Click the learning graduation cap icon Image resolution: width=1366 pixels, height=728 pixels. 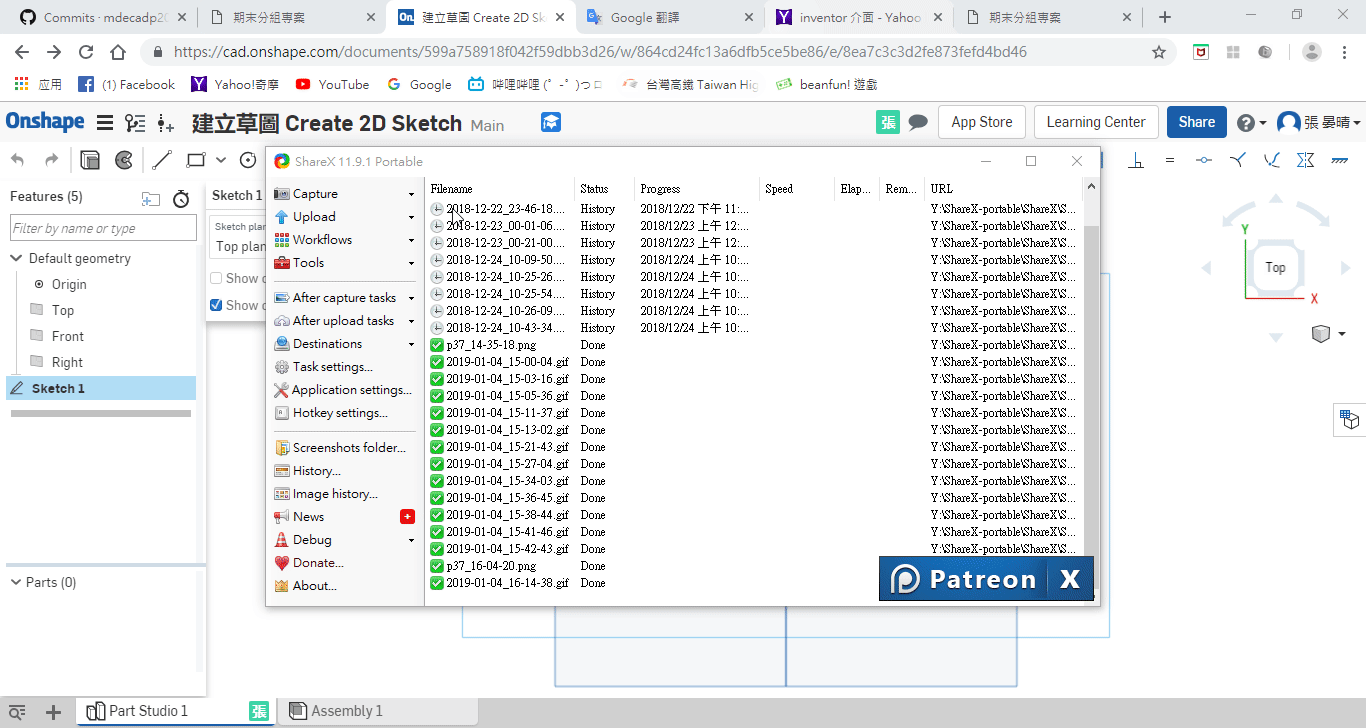pyautogui.click(x=551, y=122)
